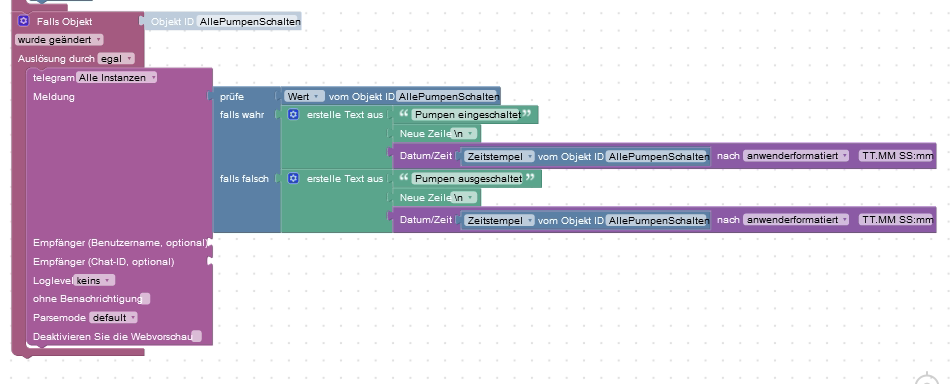Click the closing quote icon of 'Pumpen ausgeschaltet'
The image size is (950, 384).
[x=531, y=178]
